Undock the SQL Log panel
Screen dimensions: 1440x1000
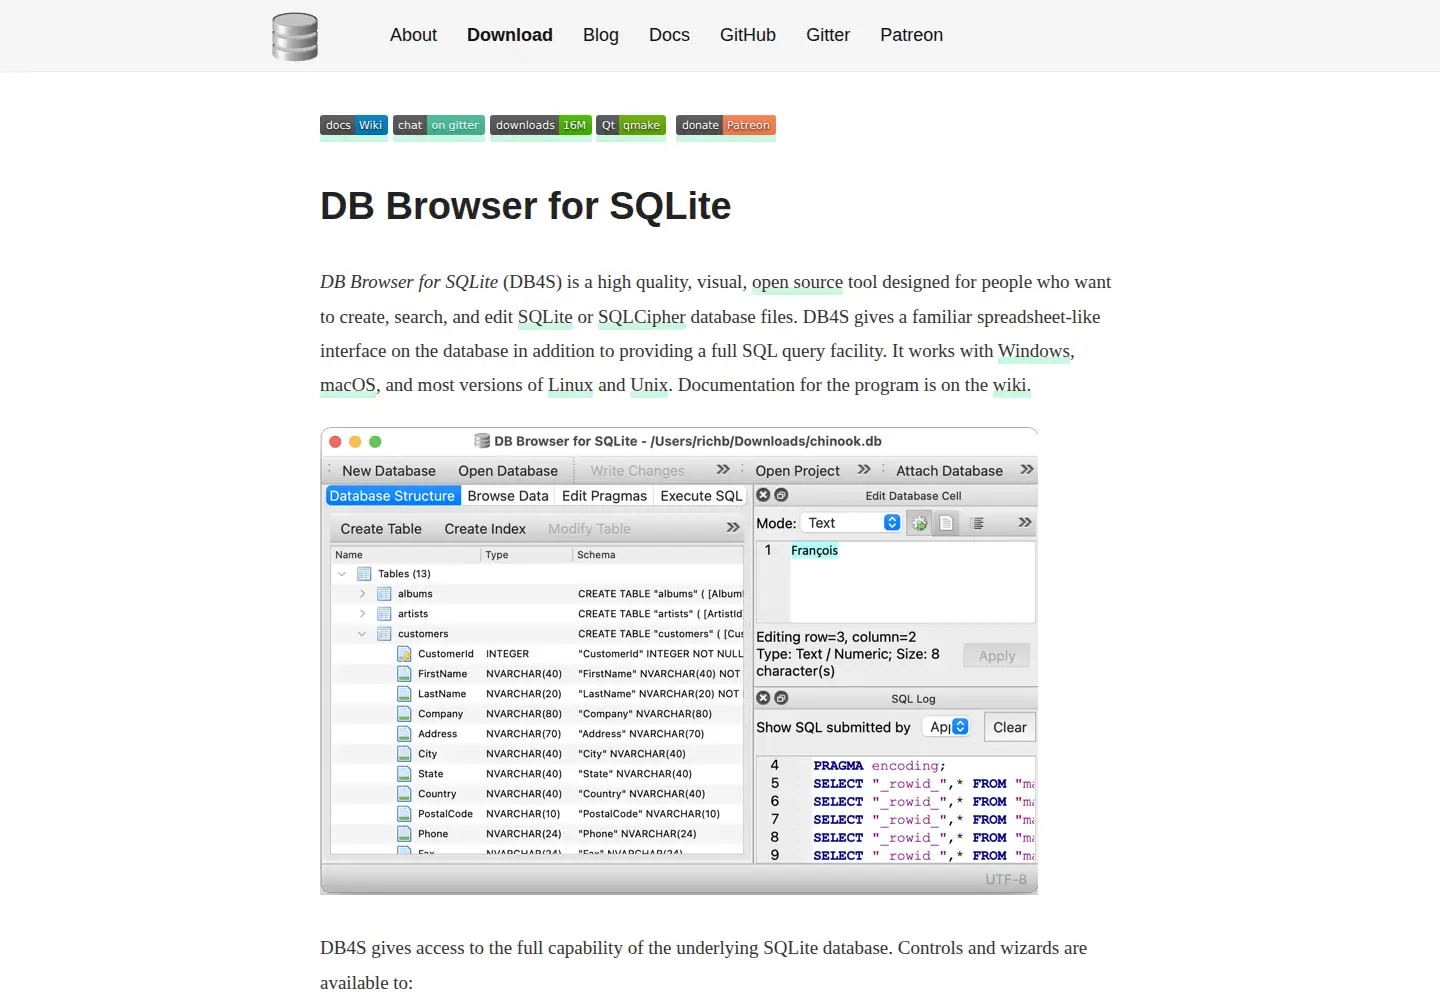click(781, 698)
